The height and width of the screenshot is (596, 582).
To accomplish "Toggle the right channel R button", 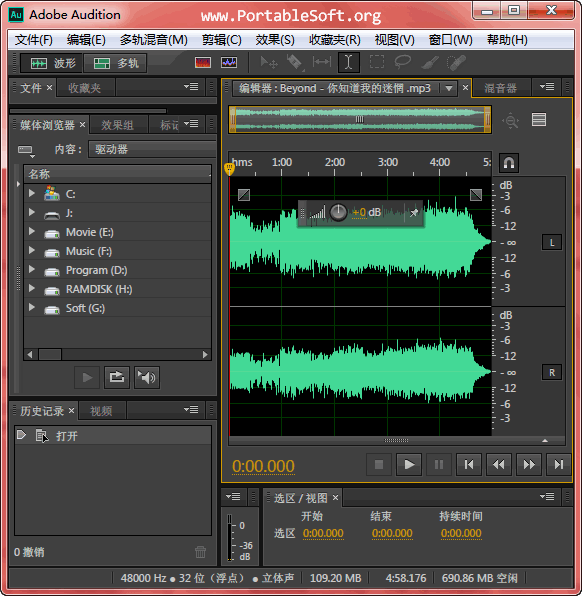I will 552,372.
